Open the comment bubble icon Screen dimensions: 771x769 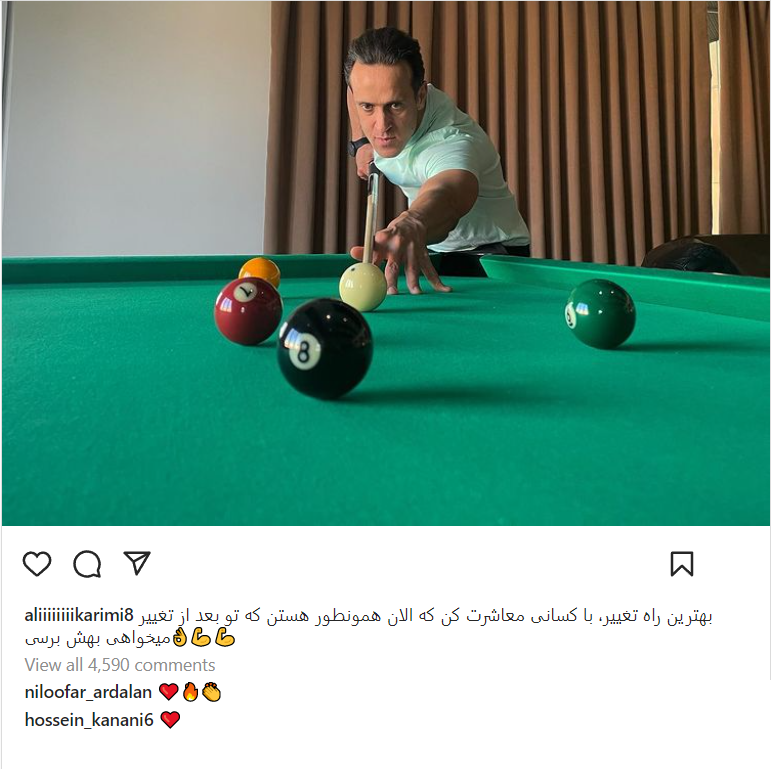pyautogui.click(x=88, y=563)
